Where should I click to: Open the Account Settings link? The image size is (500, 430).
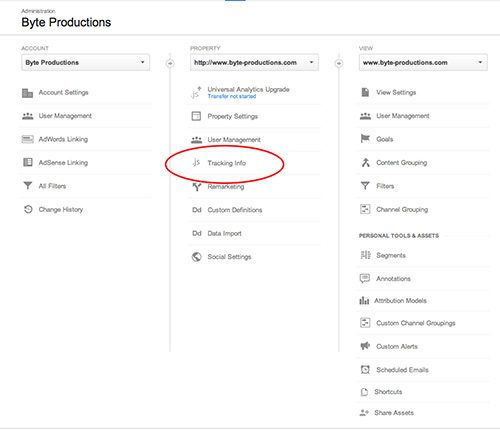[x=64, y=92]
